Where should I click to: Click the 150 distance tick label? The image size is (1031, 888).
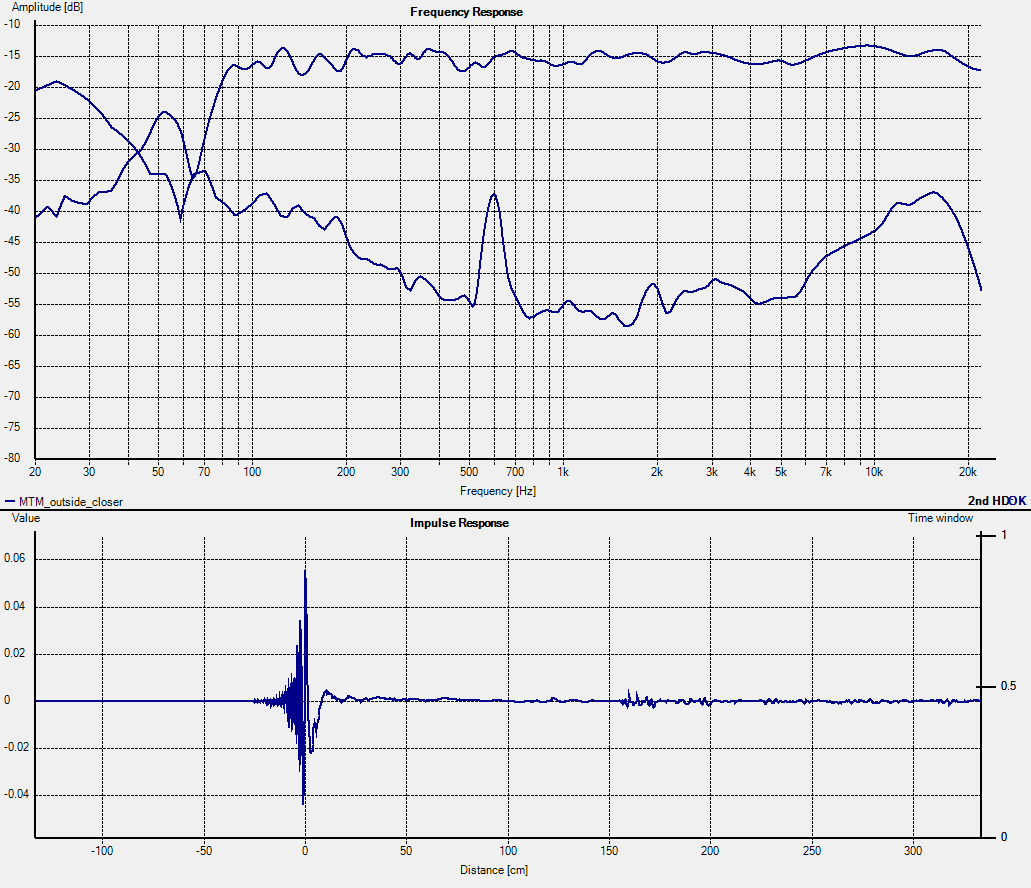[609, 851]
